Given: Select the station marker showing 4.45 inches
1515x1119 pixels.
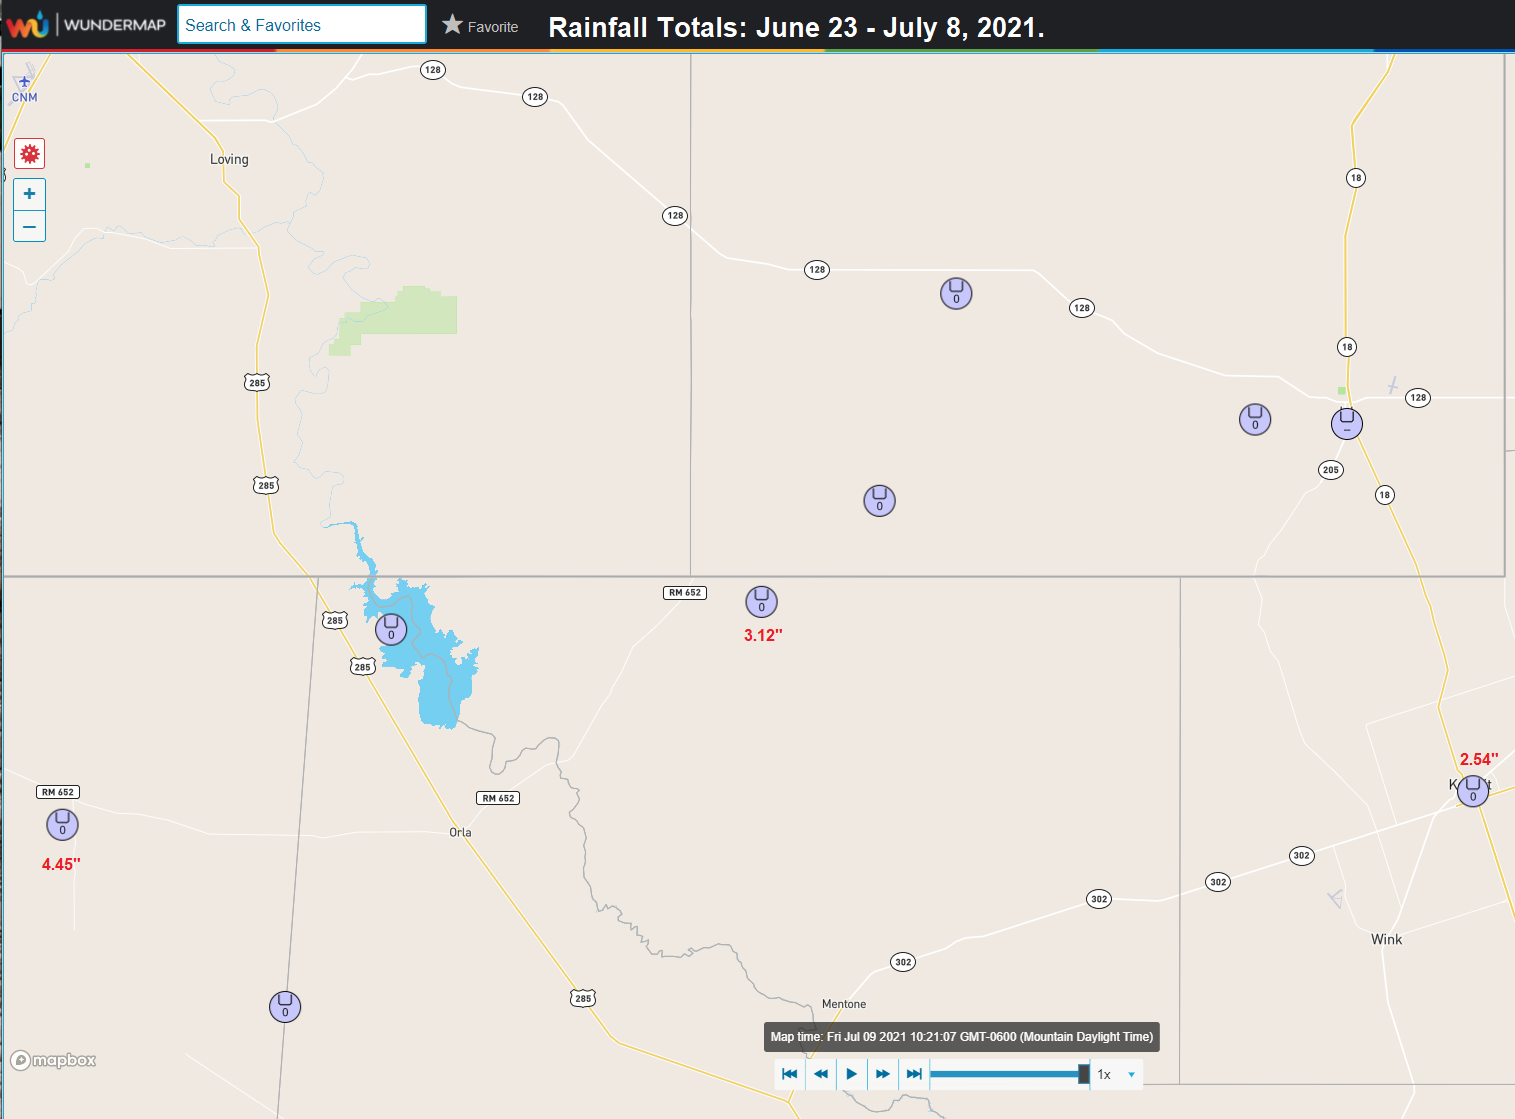Looking at the screenshot, I should tap(62, 824).
